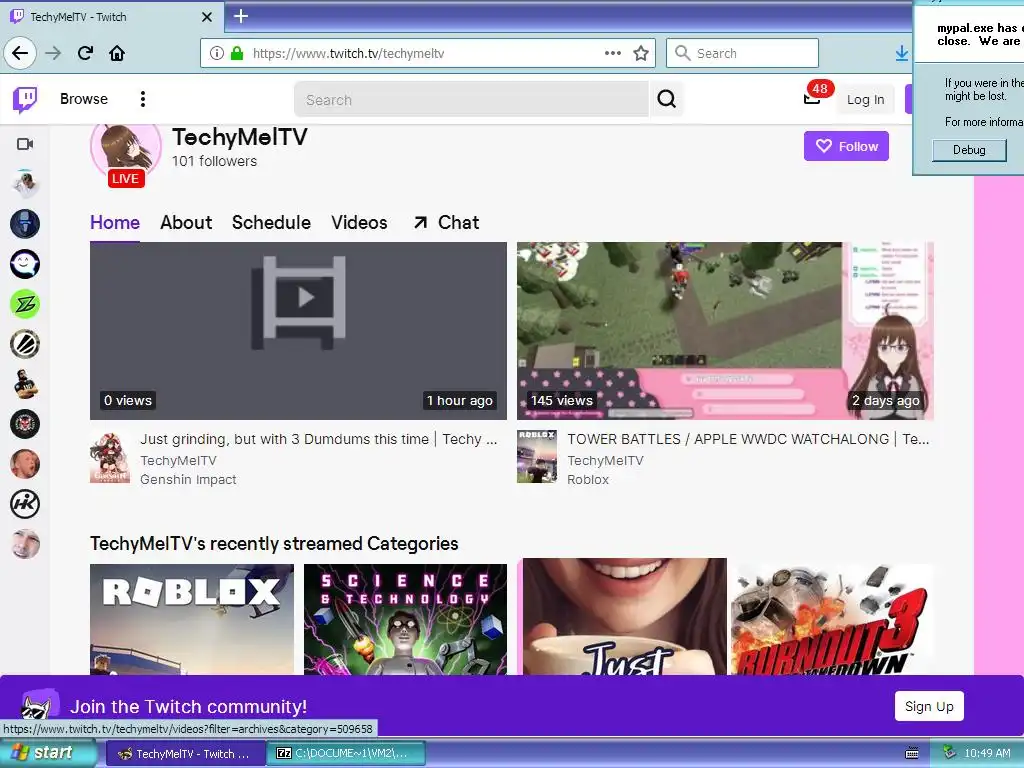Viewport: 1024px width, 768px height.
Task: Click the Log In button
Action: tap(865, 99)
